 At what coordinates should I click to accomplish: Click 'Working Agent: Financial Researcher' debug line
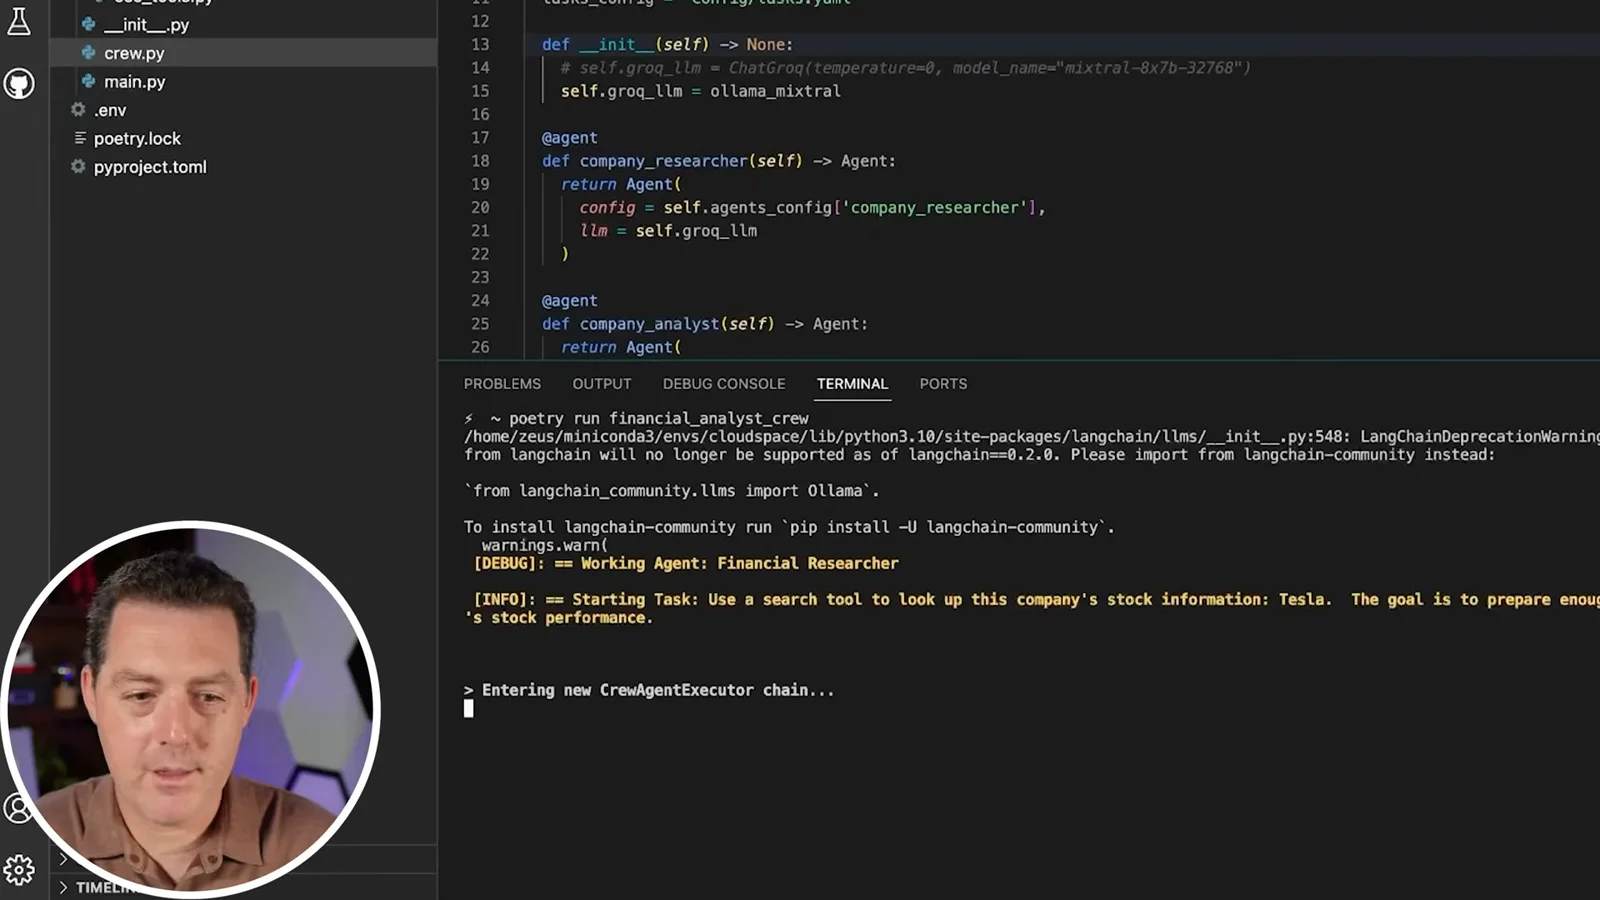(x=686, y=564)
